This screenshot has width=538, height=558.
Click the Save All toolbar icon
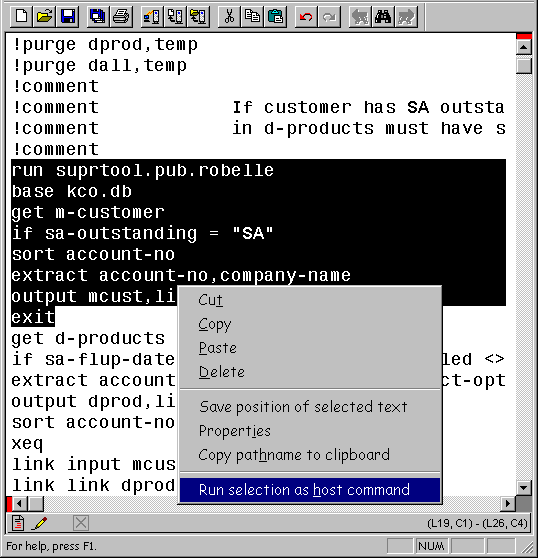coord(97,16)
